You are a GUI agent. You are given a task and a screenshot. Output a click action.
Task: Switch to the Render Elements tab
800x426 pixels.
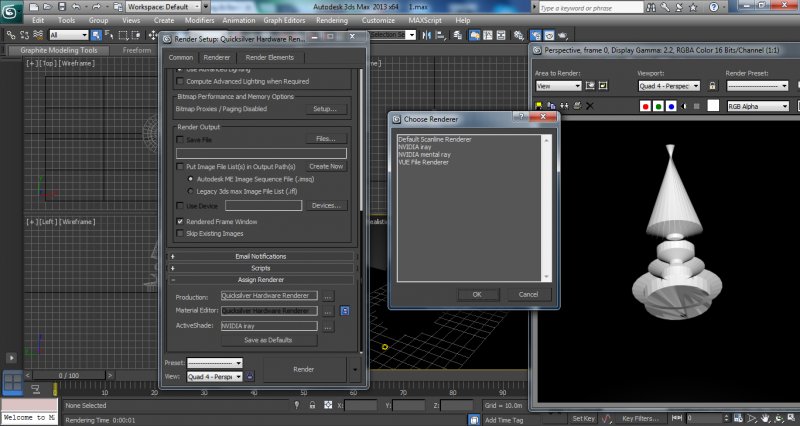pos(269,57)
